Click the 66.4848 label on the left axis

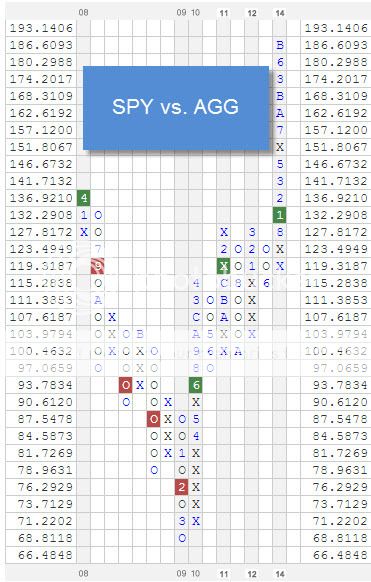pyautogui.click(x=45, y=555)
